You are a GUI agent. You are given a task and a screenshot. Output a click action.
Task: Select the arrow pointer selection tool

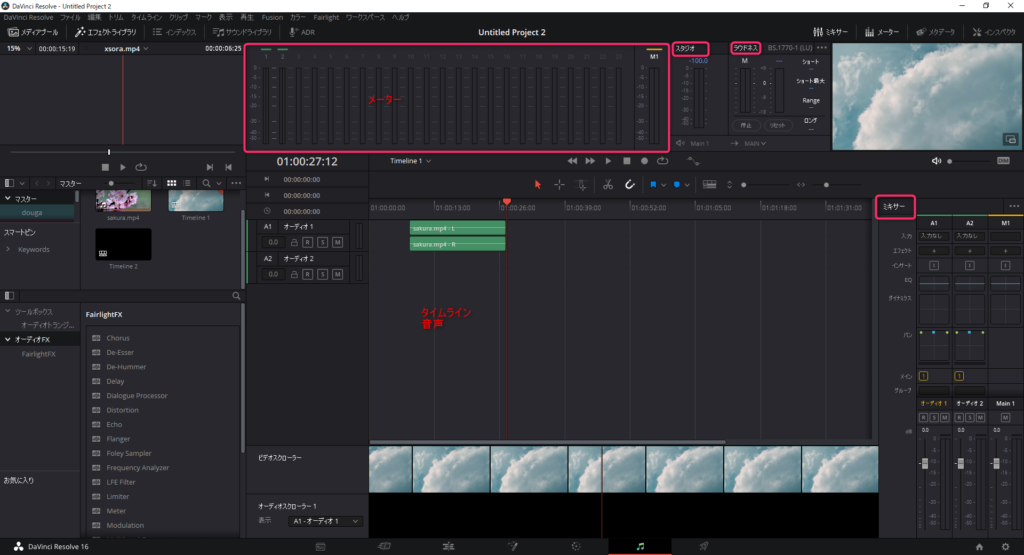click(537, 185)
